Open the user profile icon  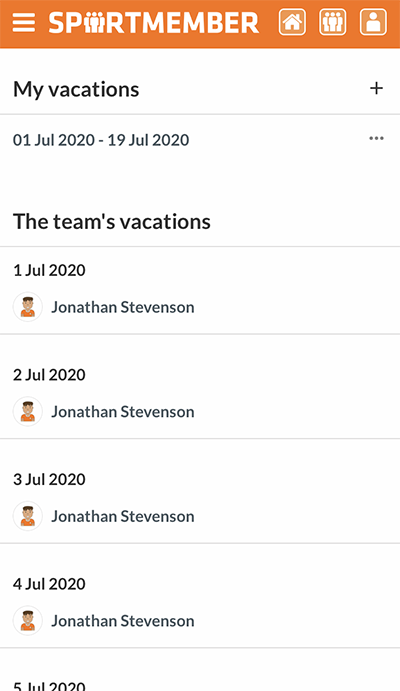point(373,22)
